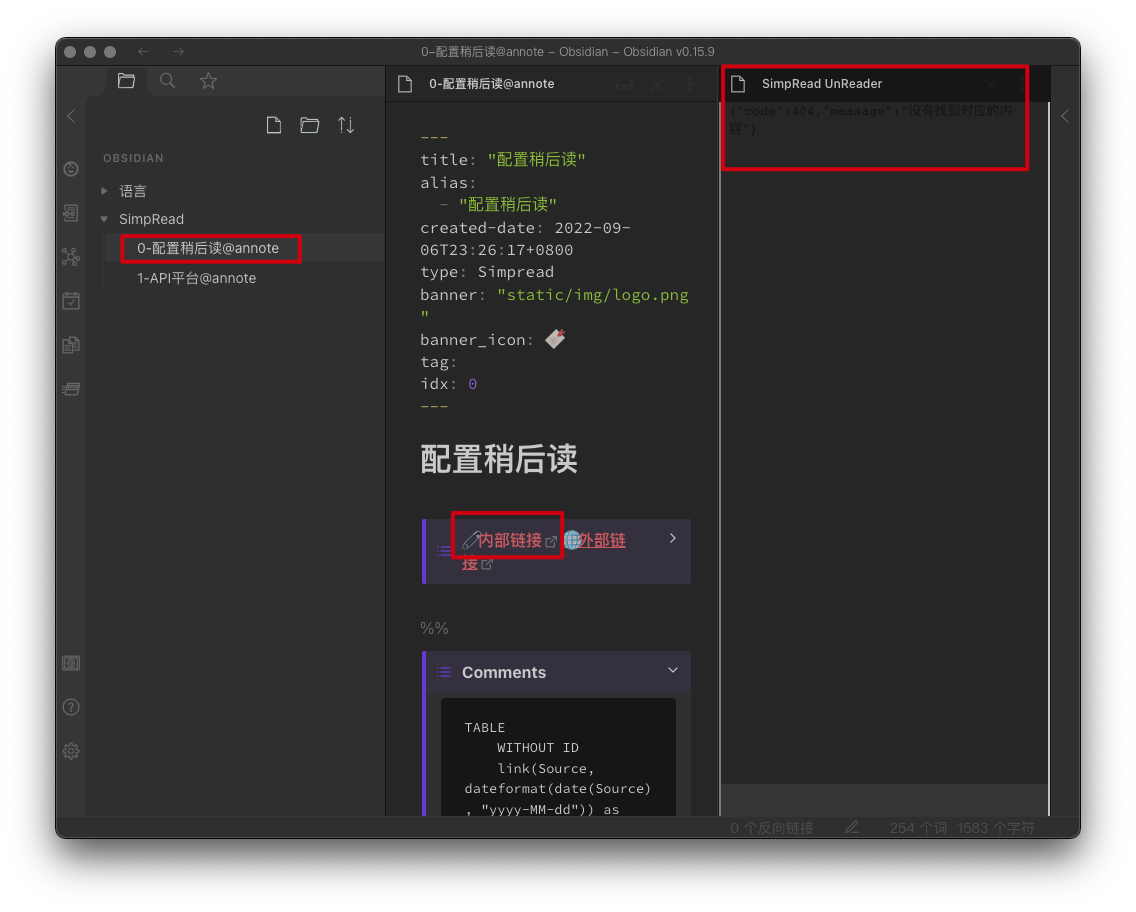Click the created-date frontmatter line
1136x912 pixels.
525,239
